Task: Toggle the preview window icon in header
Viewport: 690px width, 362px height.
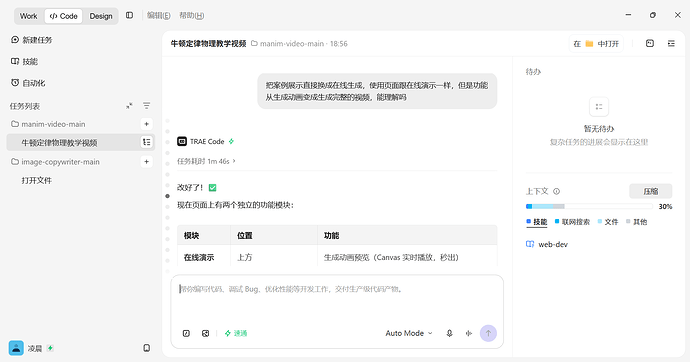Action: (650, 44)
